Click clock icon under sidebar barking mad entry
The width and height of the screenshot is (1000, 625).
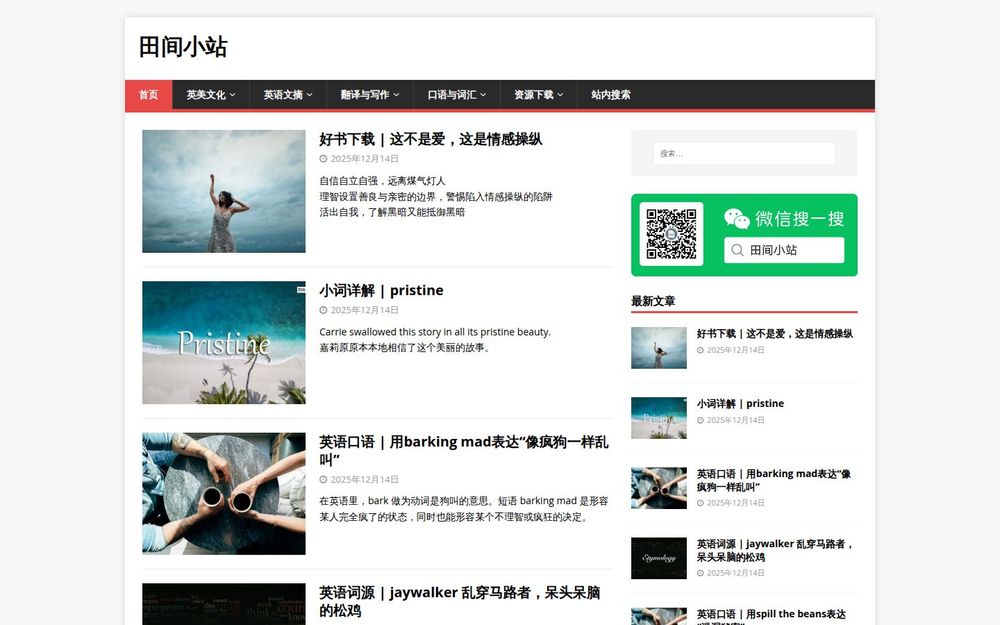point(700,503)
